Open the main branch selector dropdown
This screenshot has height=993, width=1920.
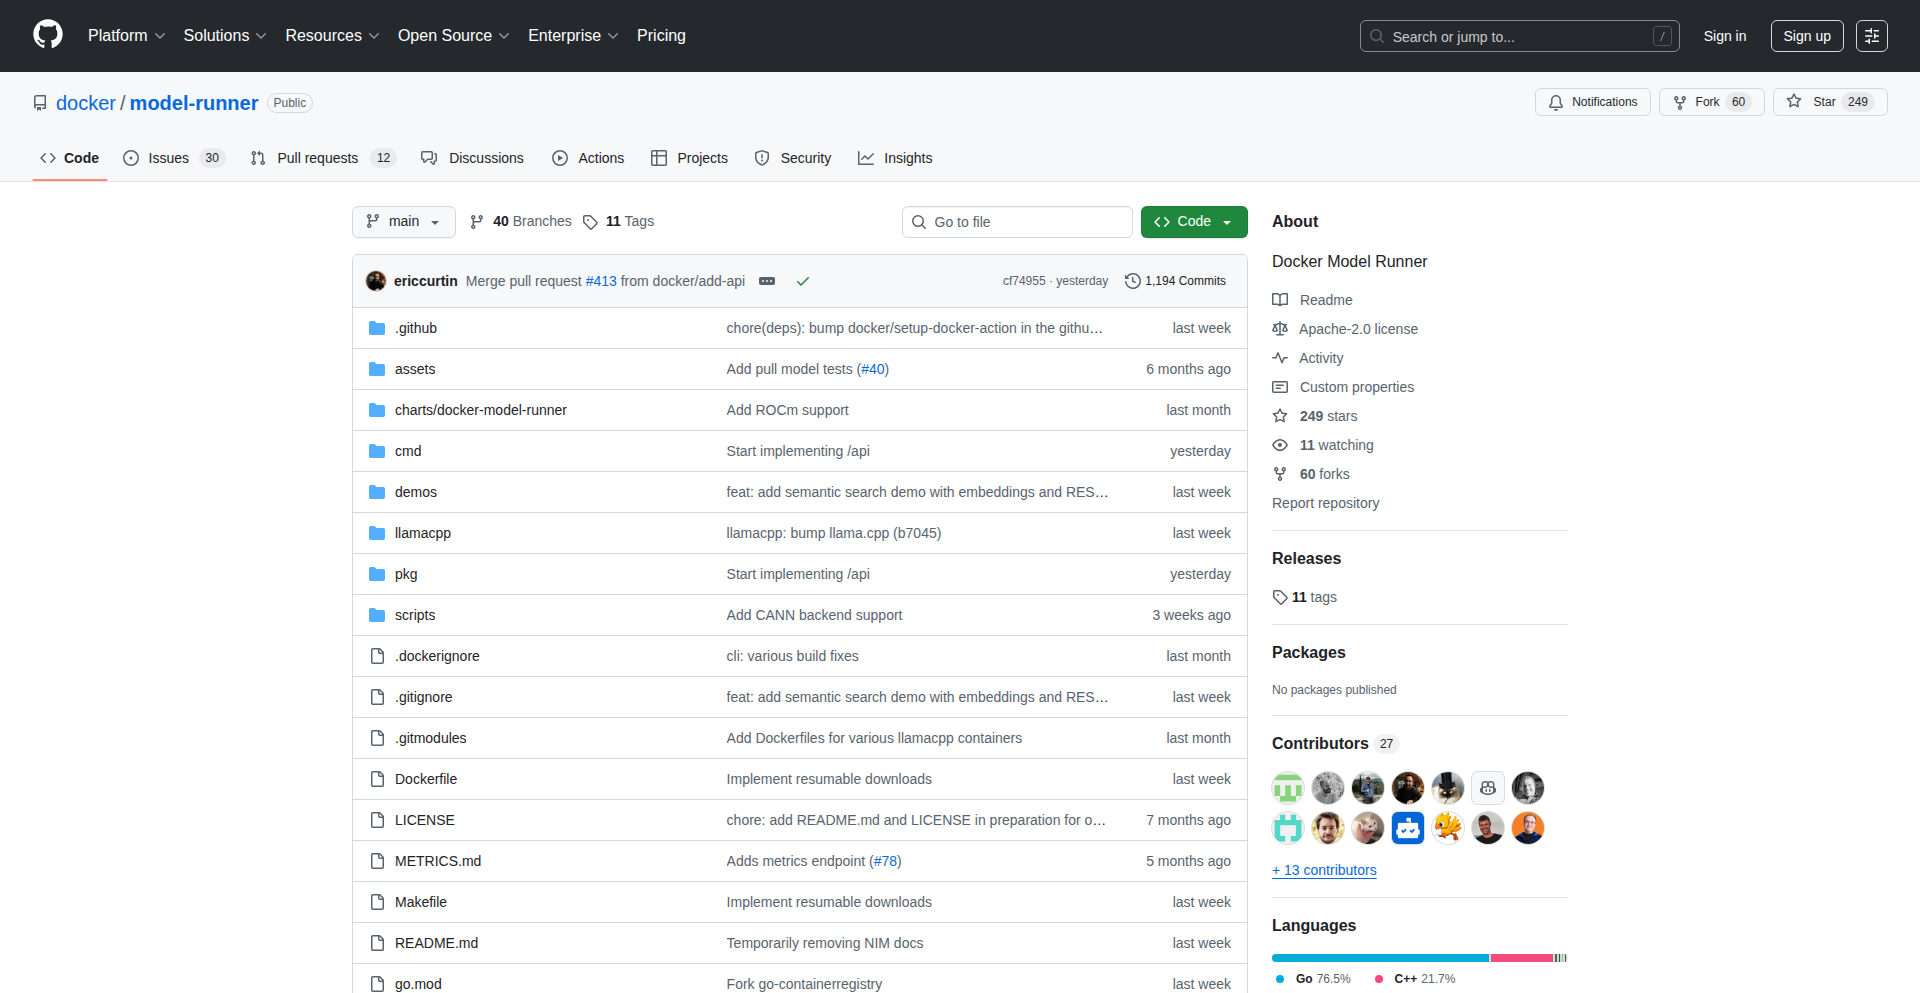tap(403, 221)
